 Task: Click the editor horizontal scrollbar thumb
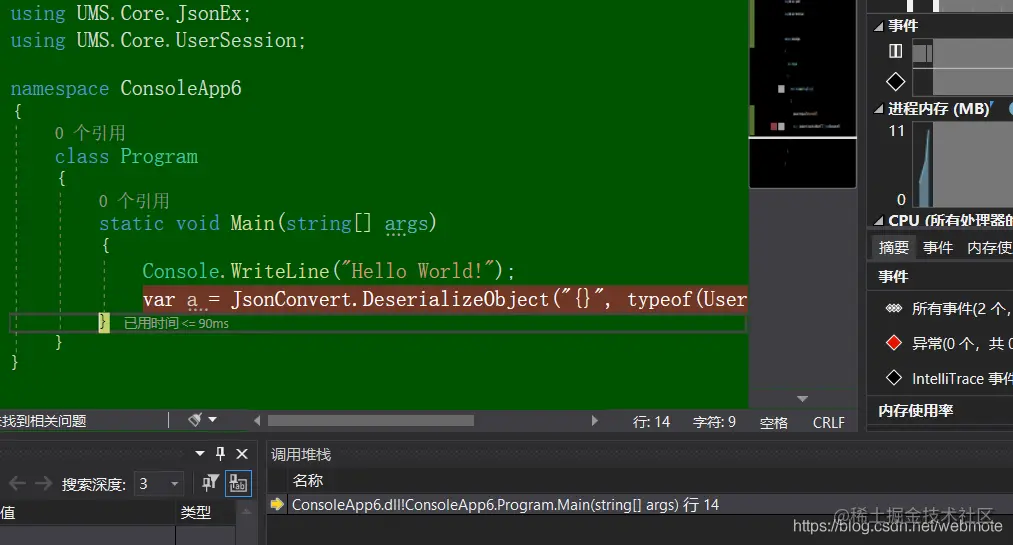[371, 421]
